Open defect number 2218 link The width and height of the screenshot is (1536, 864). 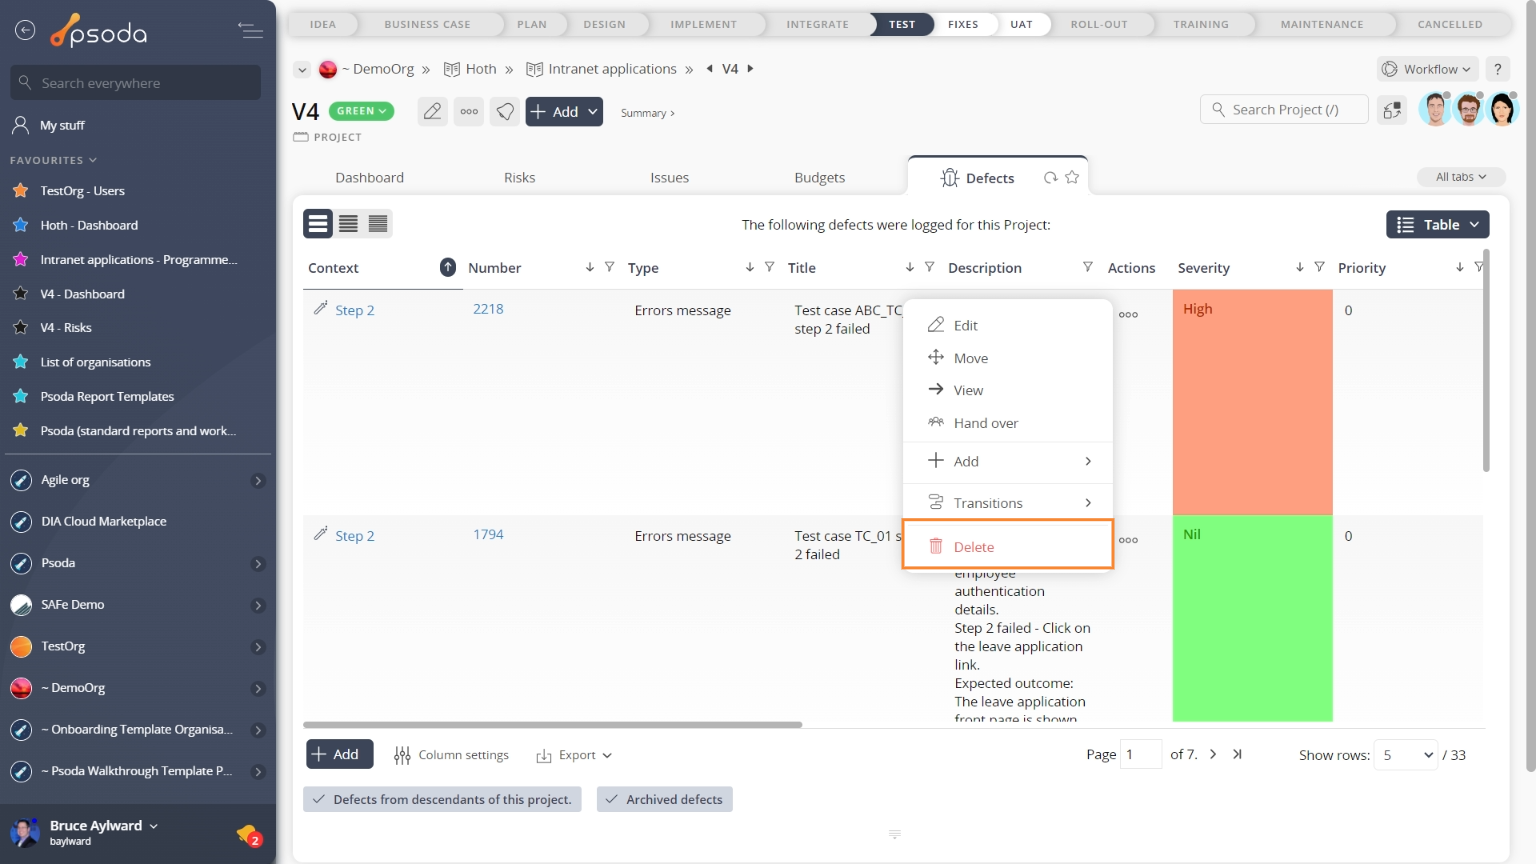click(488, 309)
